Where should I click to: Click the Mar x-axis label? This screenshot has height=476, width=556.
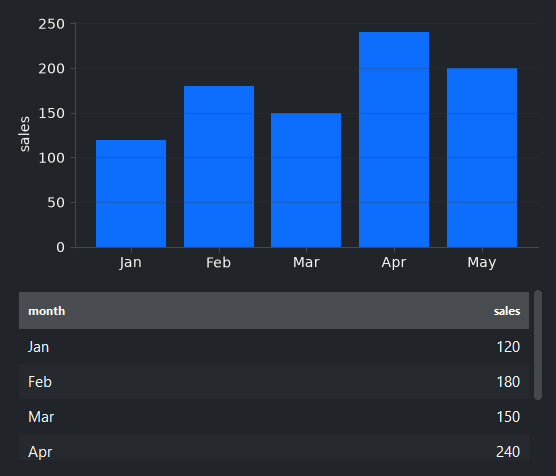pyautogui.click(x=306, y=262)
